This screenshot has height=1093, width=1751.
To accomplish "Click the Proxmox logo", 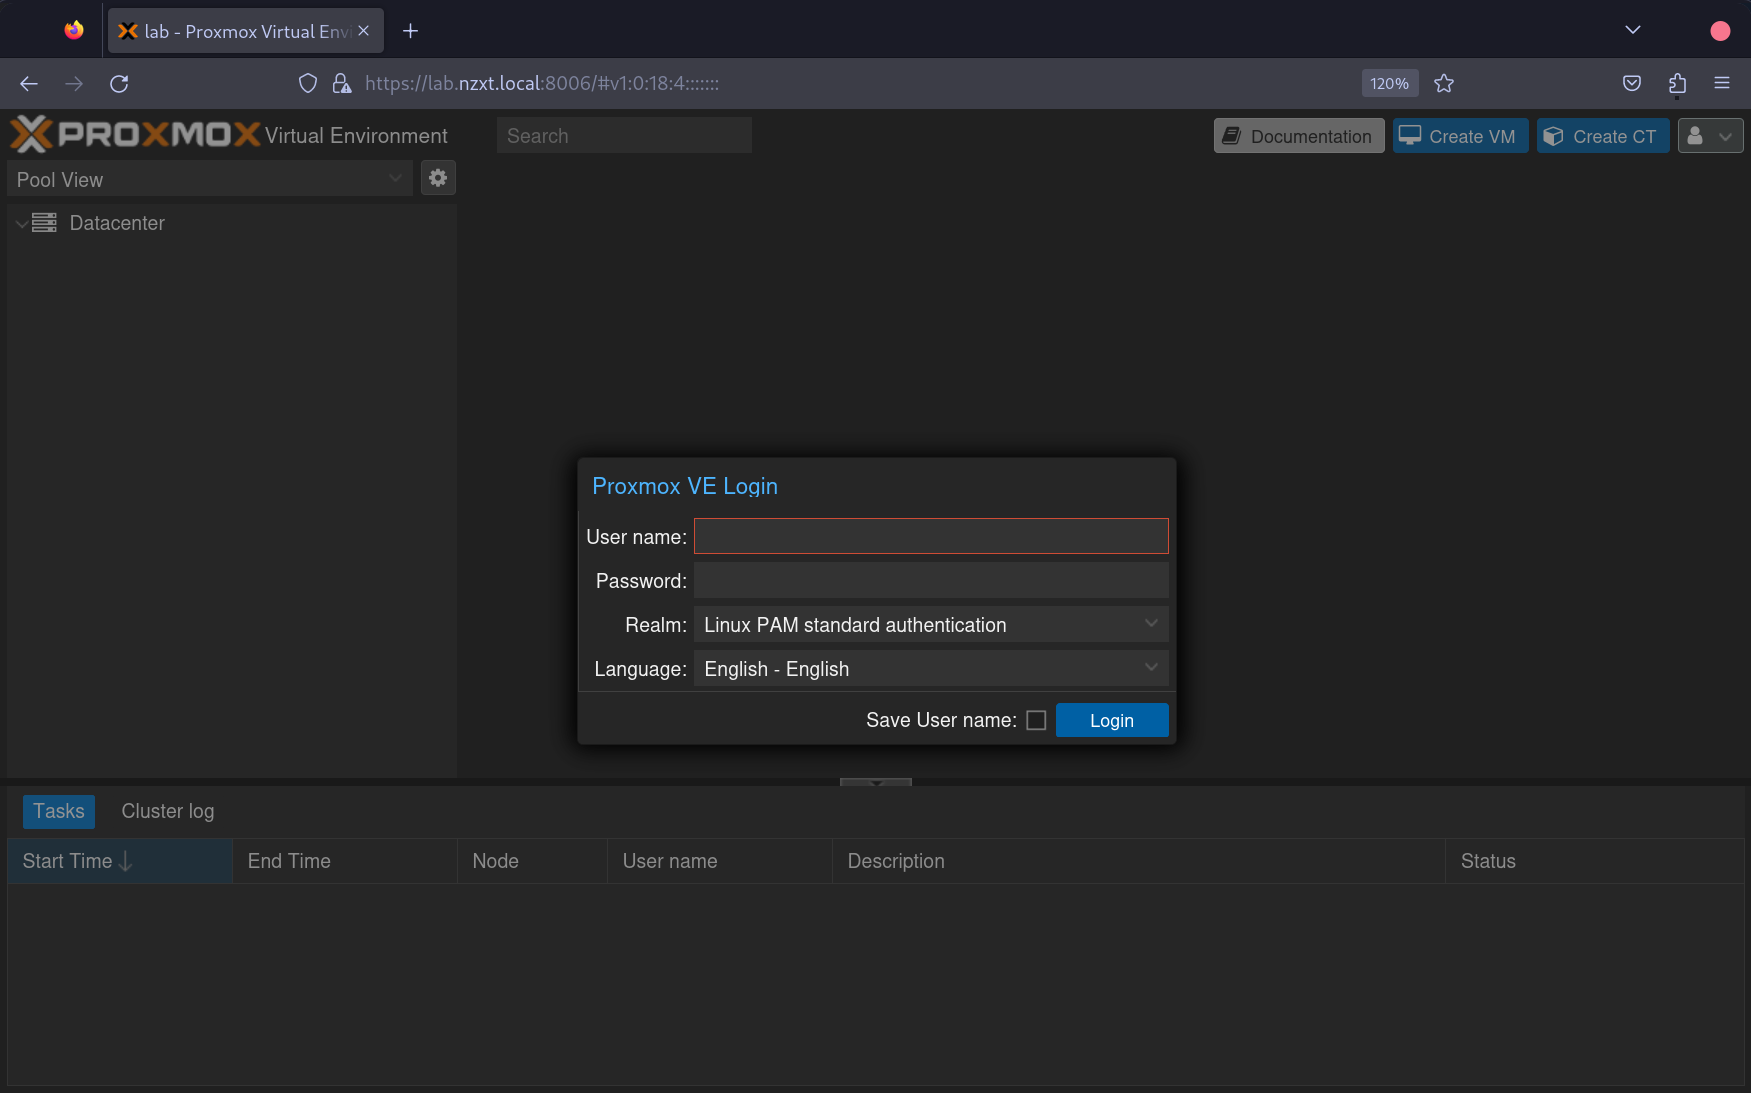I will [x=135, y=134].
